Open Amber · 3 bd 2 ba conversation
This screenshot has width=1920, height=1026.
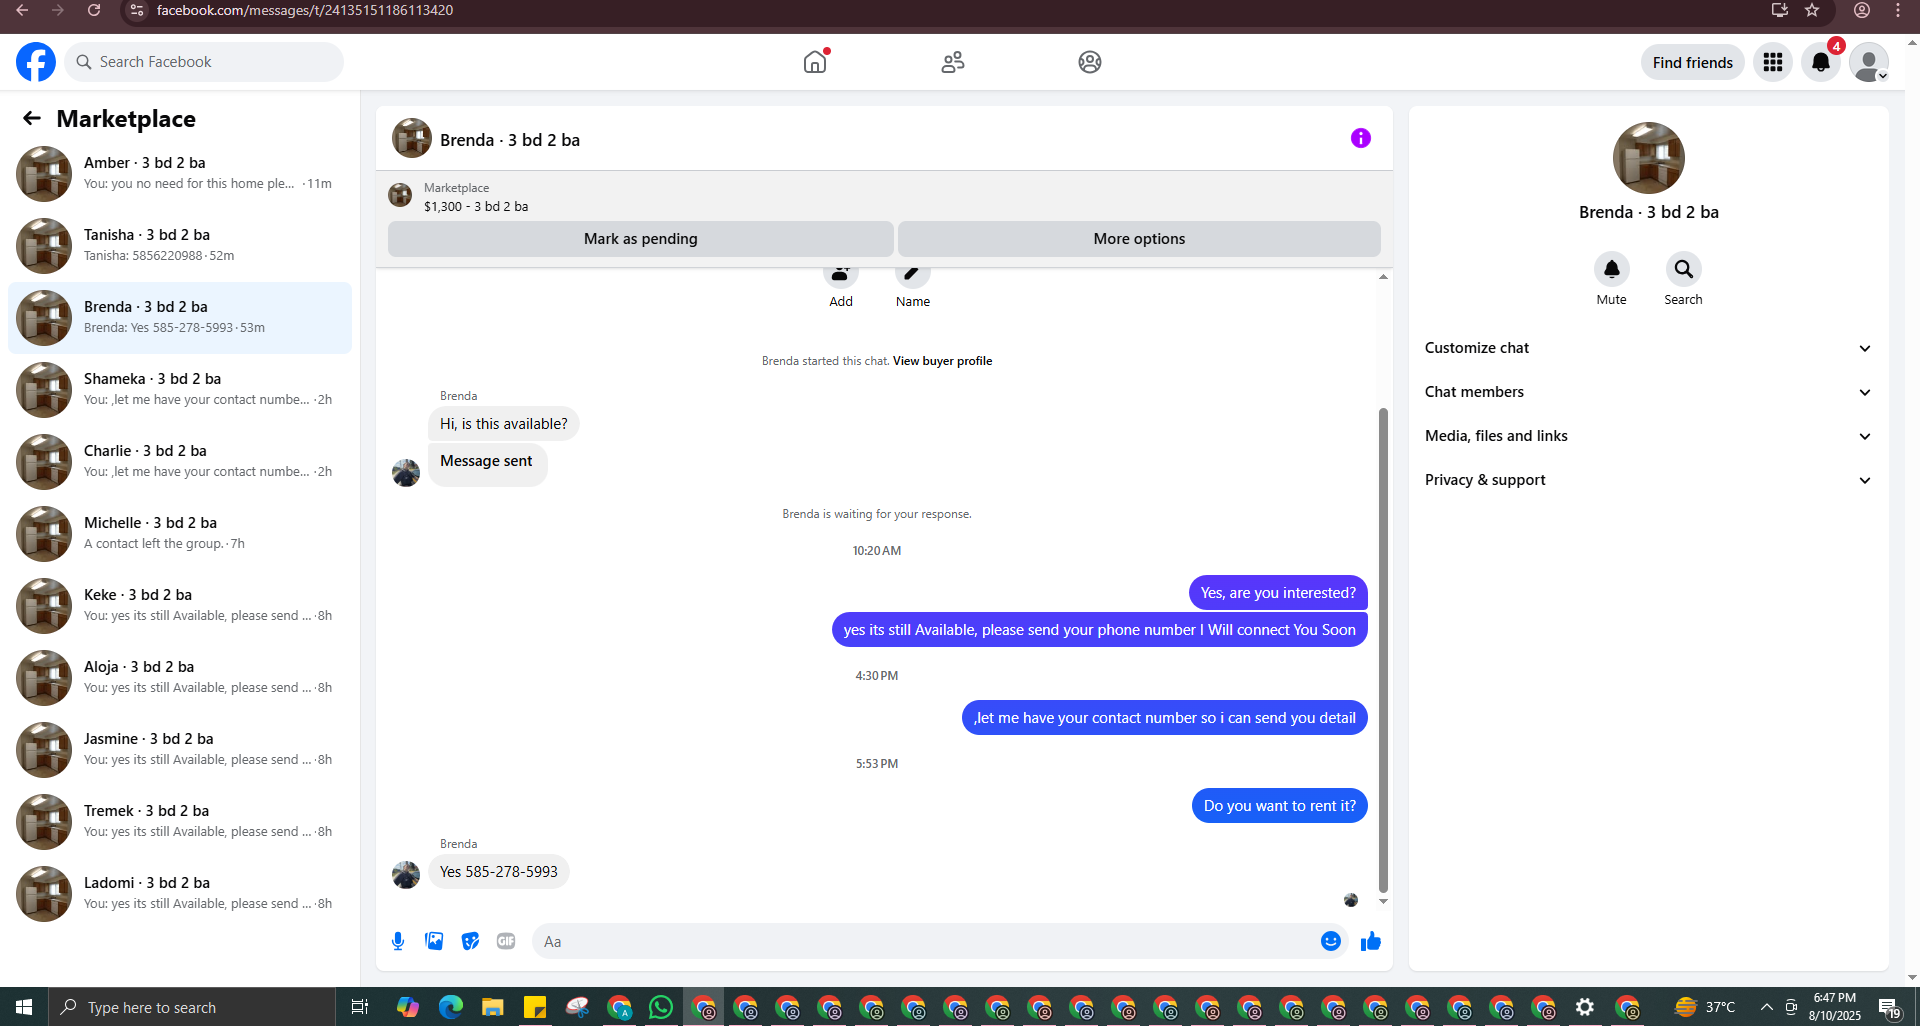coord(180,174)
